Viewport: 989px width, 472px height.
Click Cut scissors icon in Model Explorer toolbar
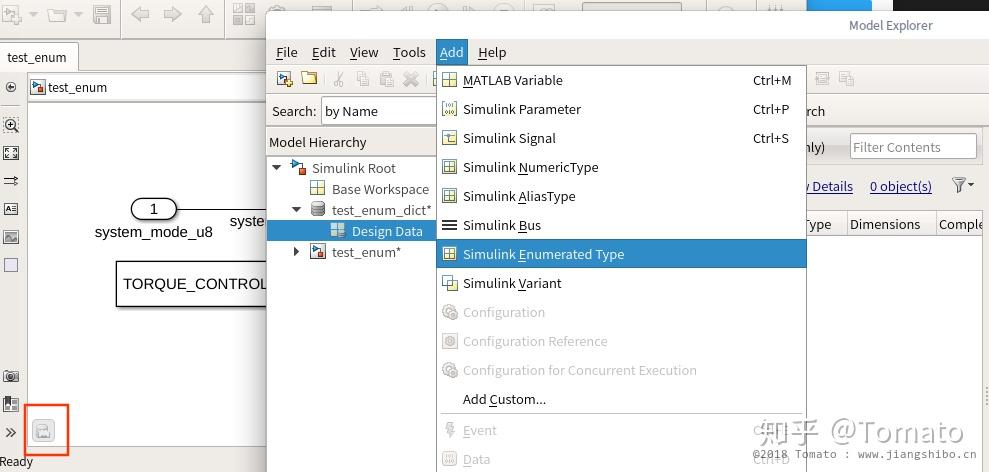tap(339, 79)
